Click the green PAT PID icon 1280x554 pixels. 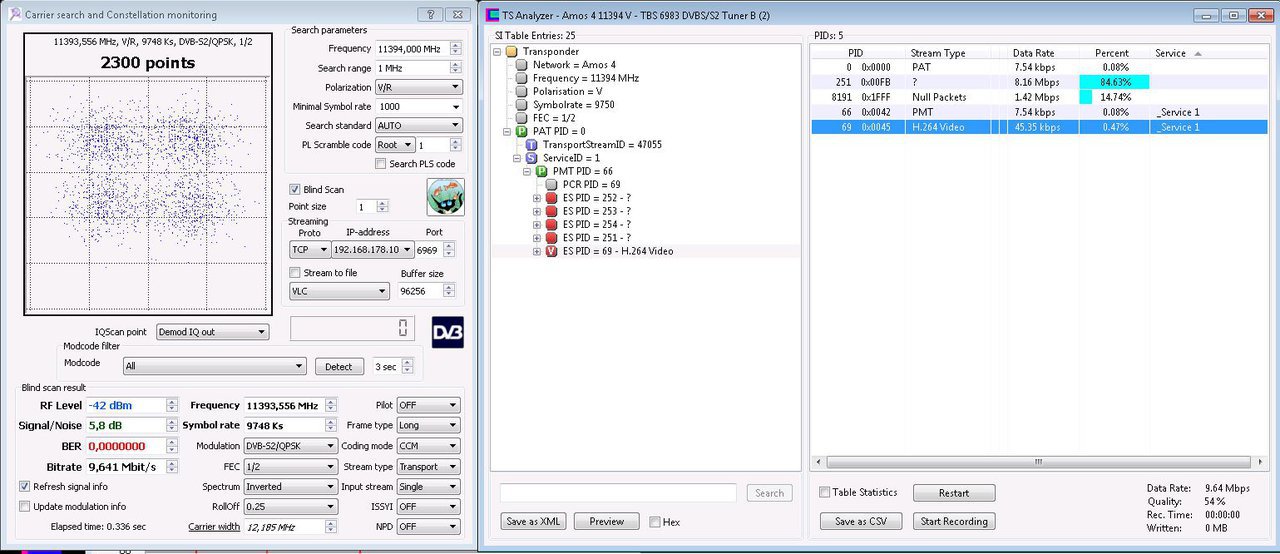coord(521,131)
